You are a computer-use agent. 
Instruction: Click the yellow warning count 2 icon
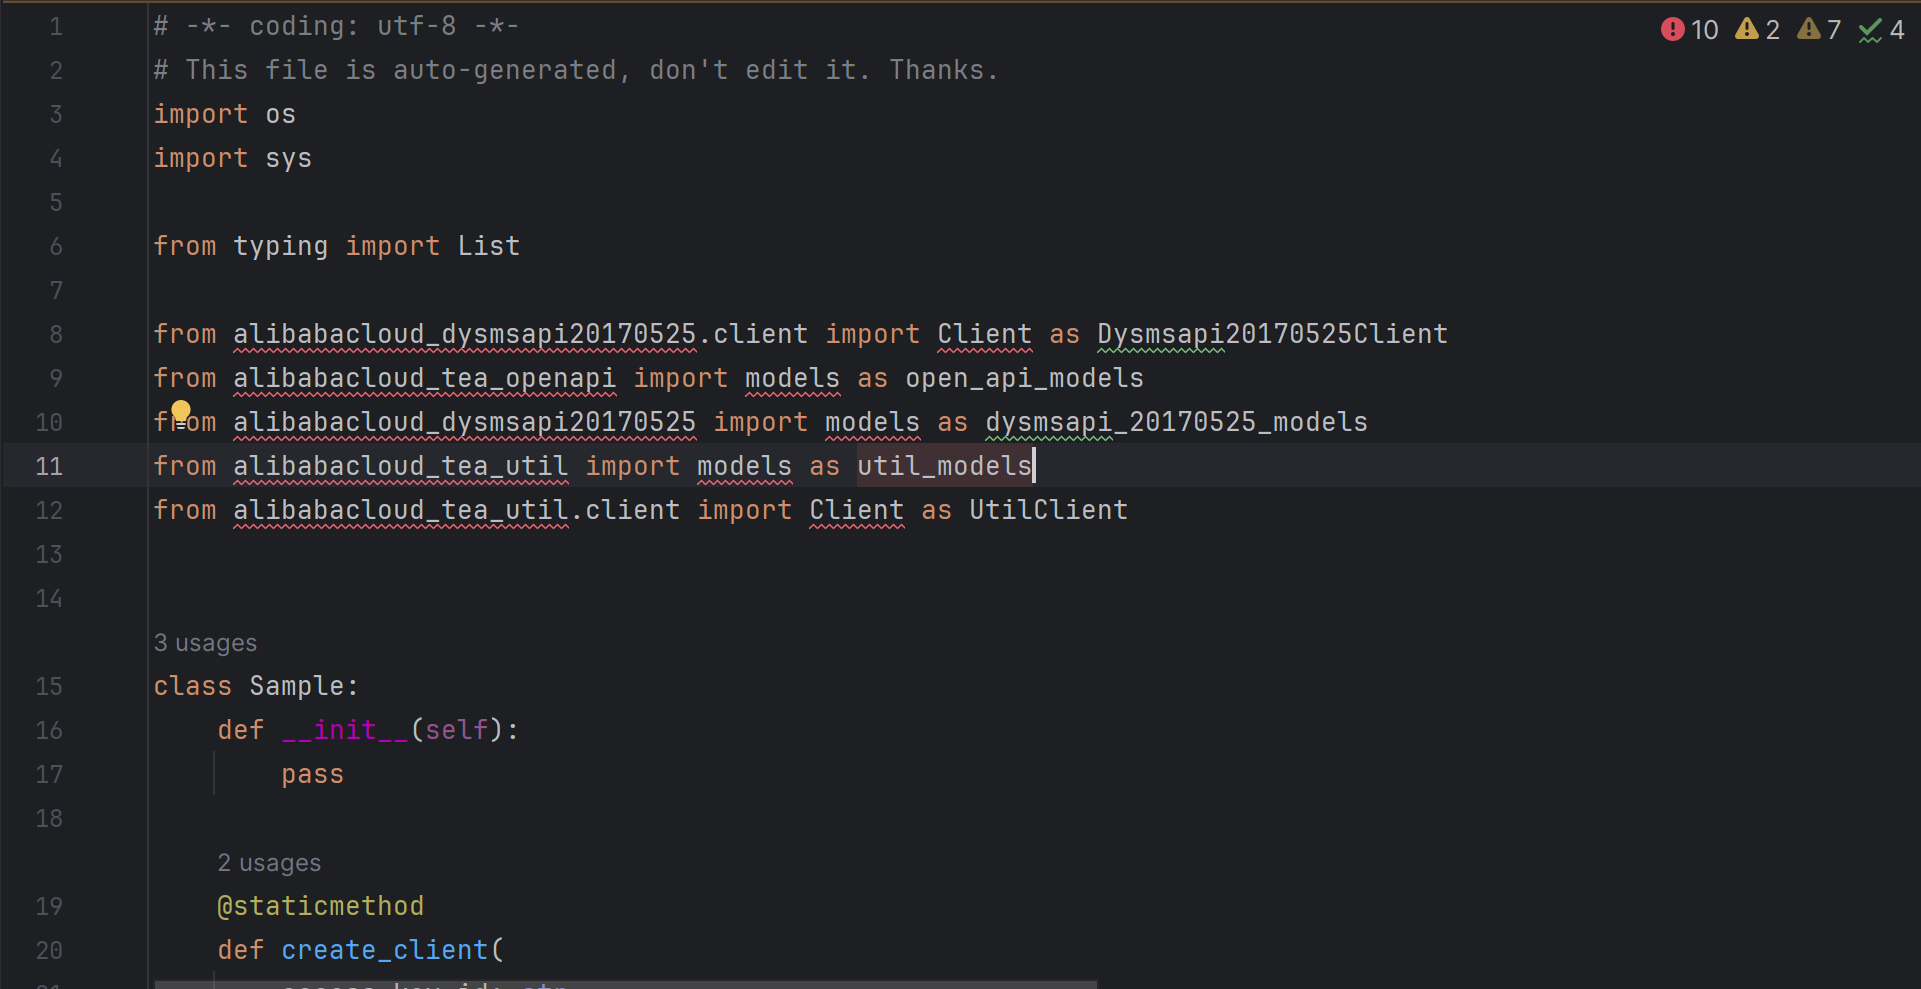[1758, 30]
